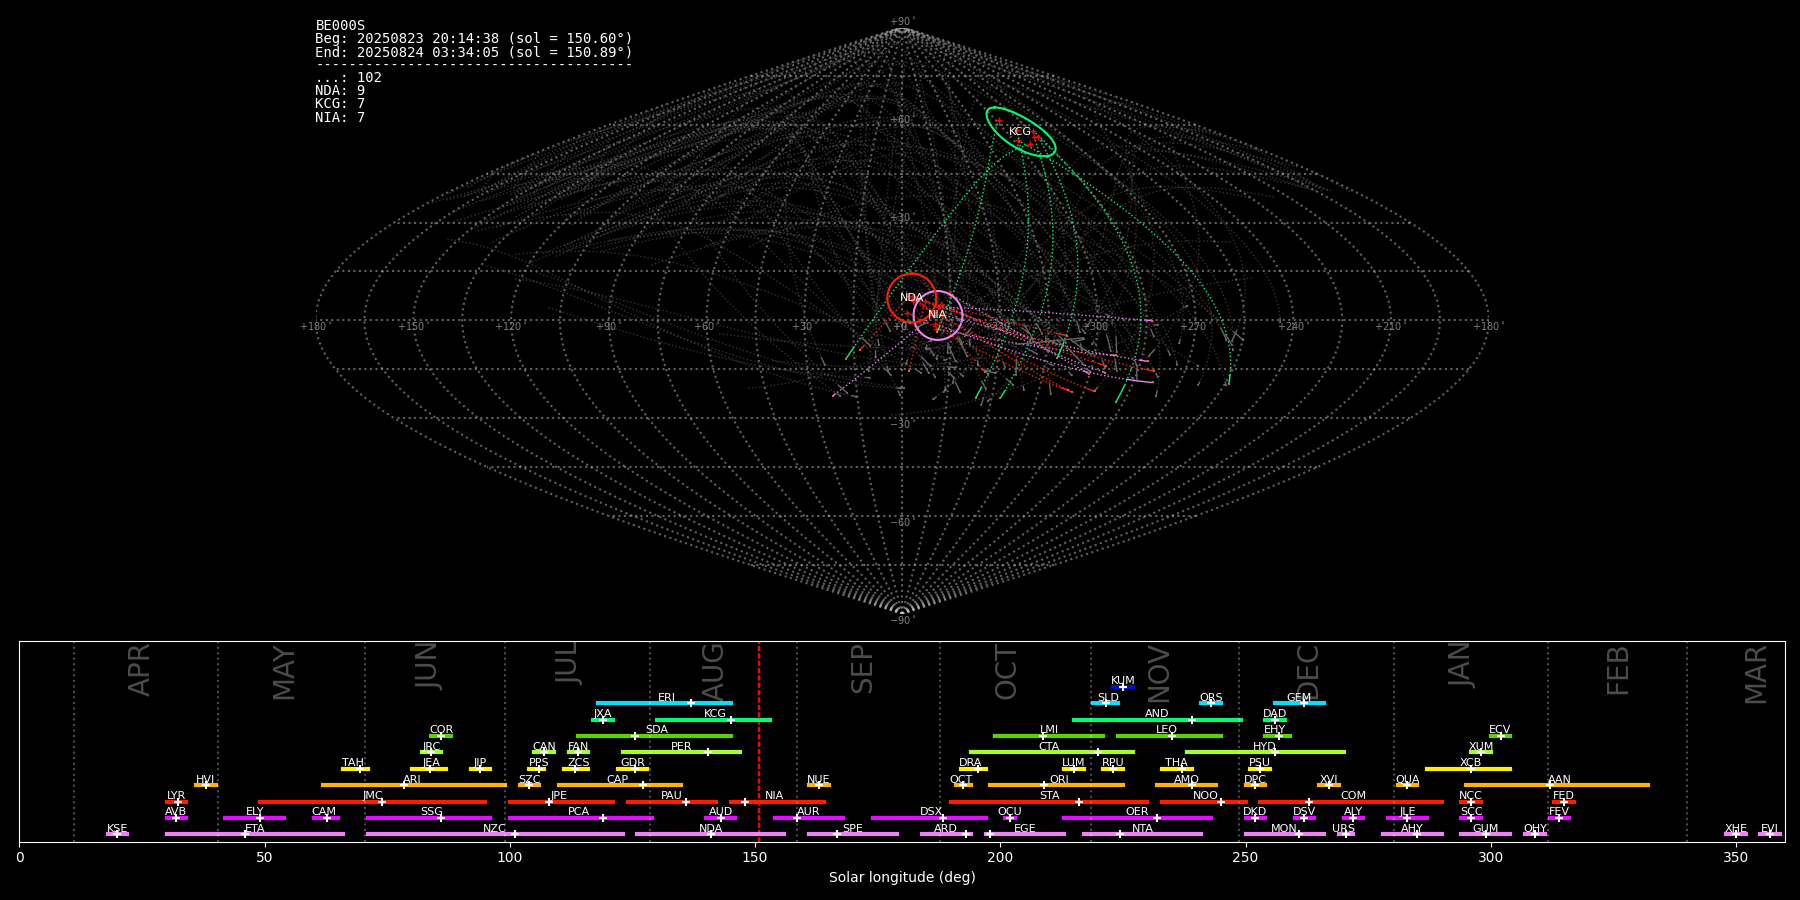Screen dimensions: 1800x900
Task: Click the KCG label inside the green ellipse
Action: pyautogui.click(x=1019, y=132)
